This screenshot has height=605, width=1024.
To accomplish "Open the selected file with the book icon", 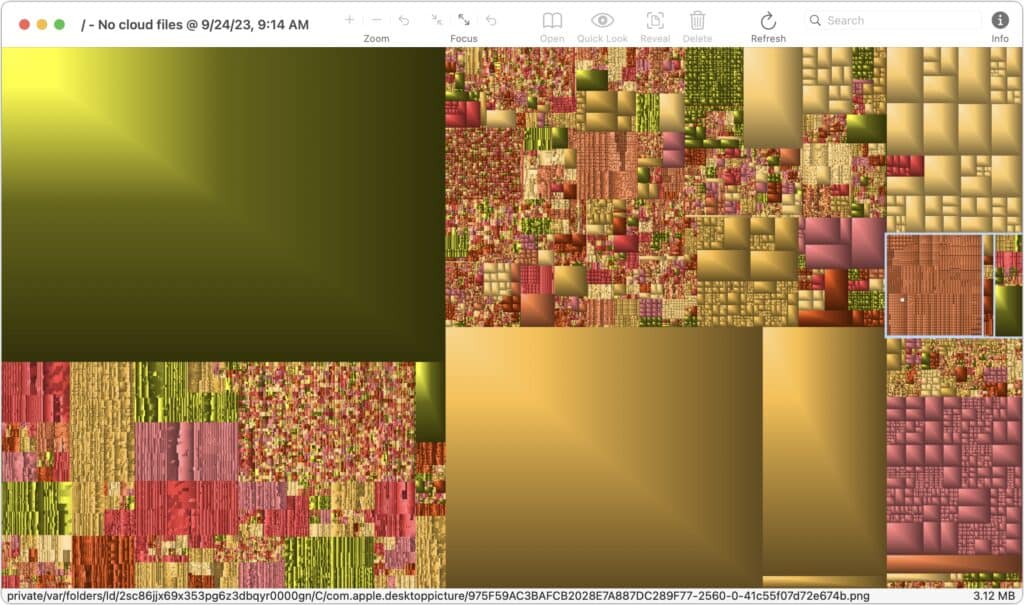I will [552, 21].
